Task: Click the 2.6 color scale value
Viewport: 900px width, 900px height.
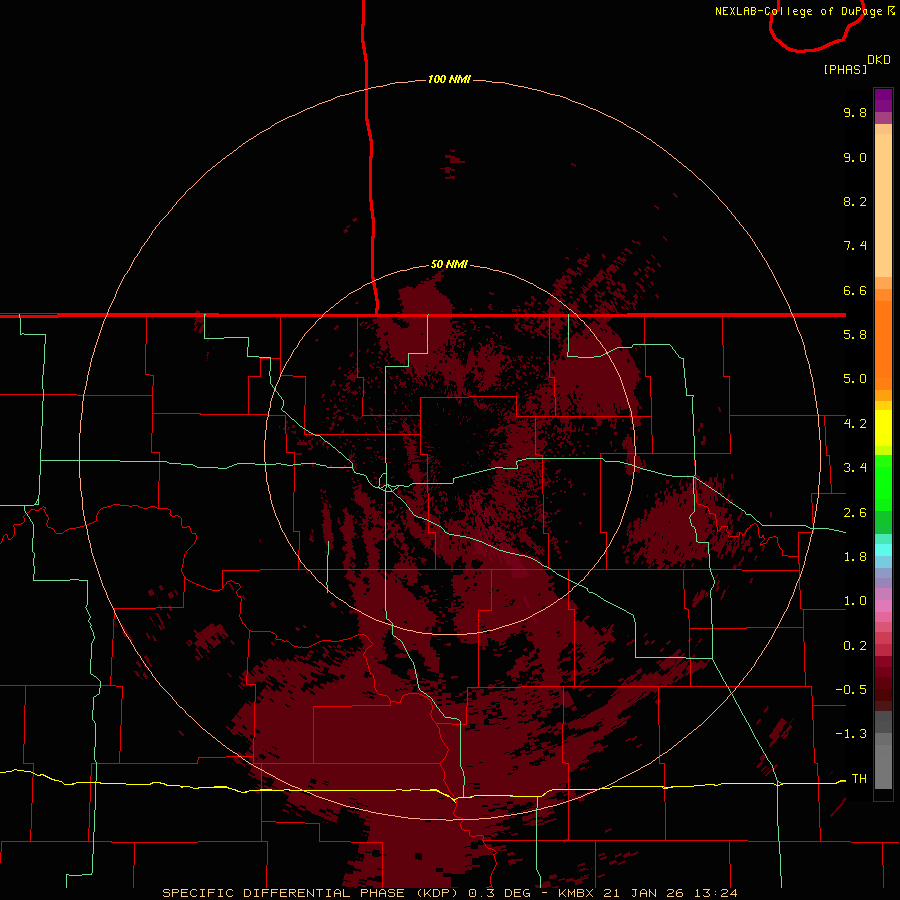Action: (x=855, y=513)
